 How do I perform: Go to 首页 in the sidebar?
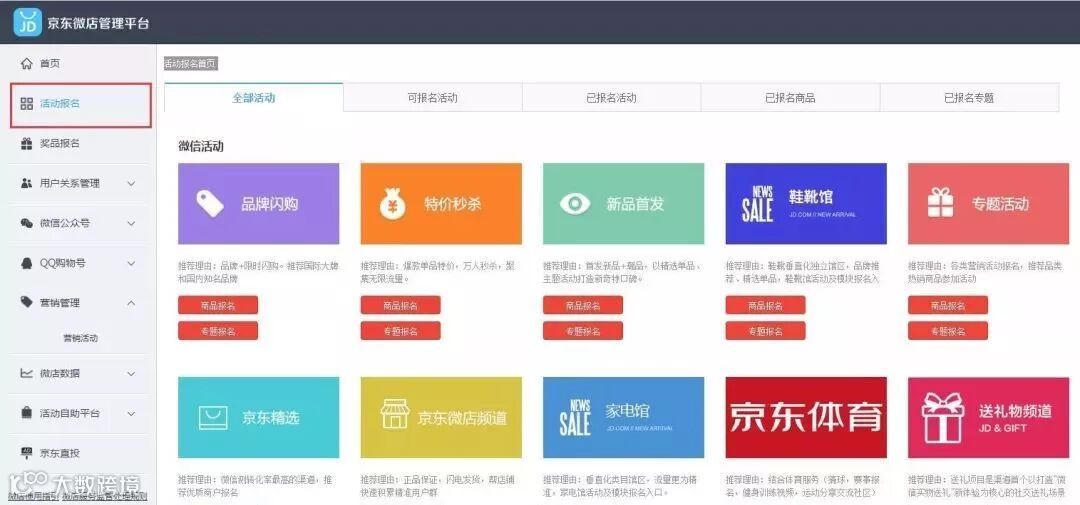click(x=50, y=63)
